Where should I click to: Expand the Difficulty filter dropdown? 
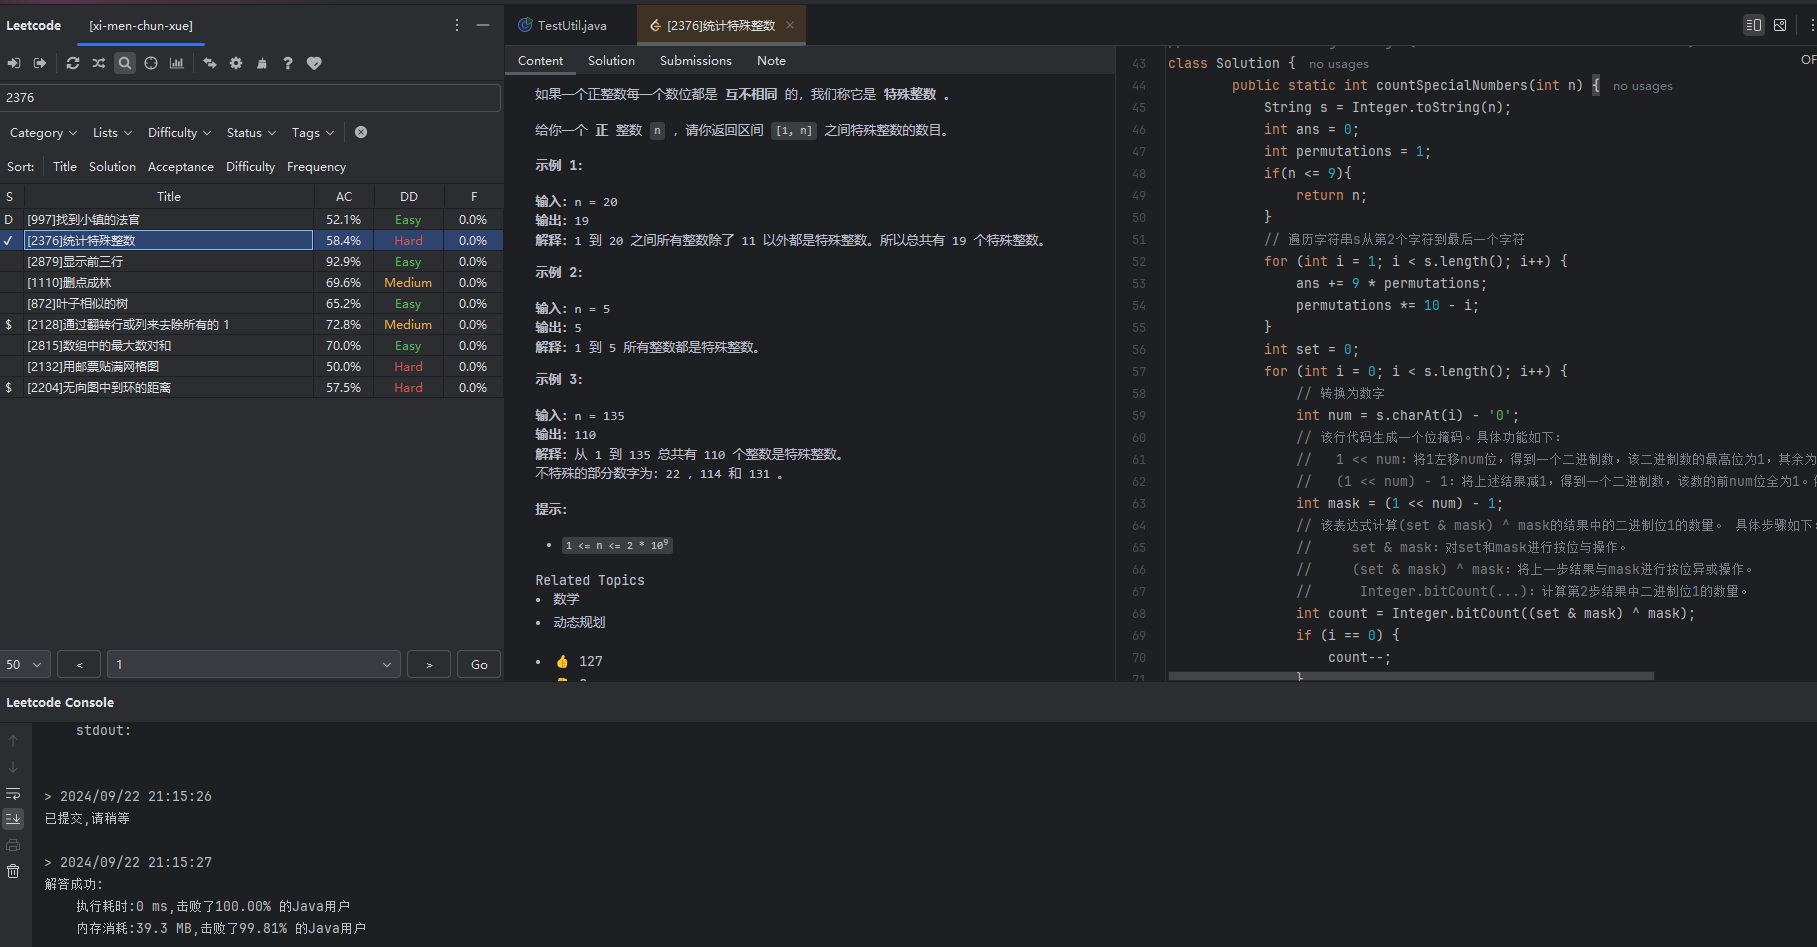pos(179,132)
